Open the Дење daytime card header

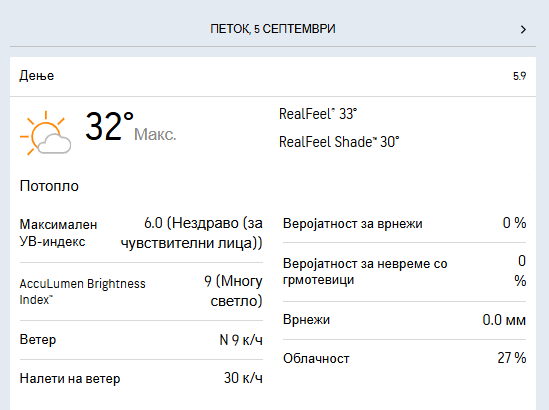pyautogui.click(x=273, y=76)
